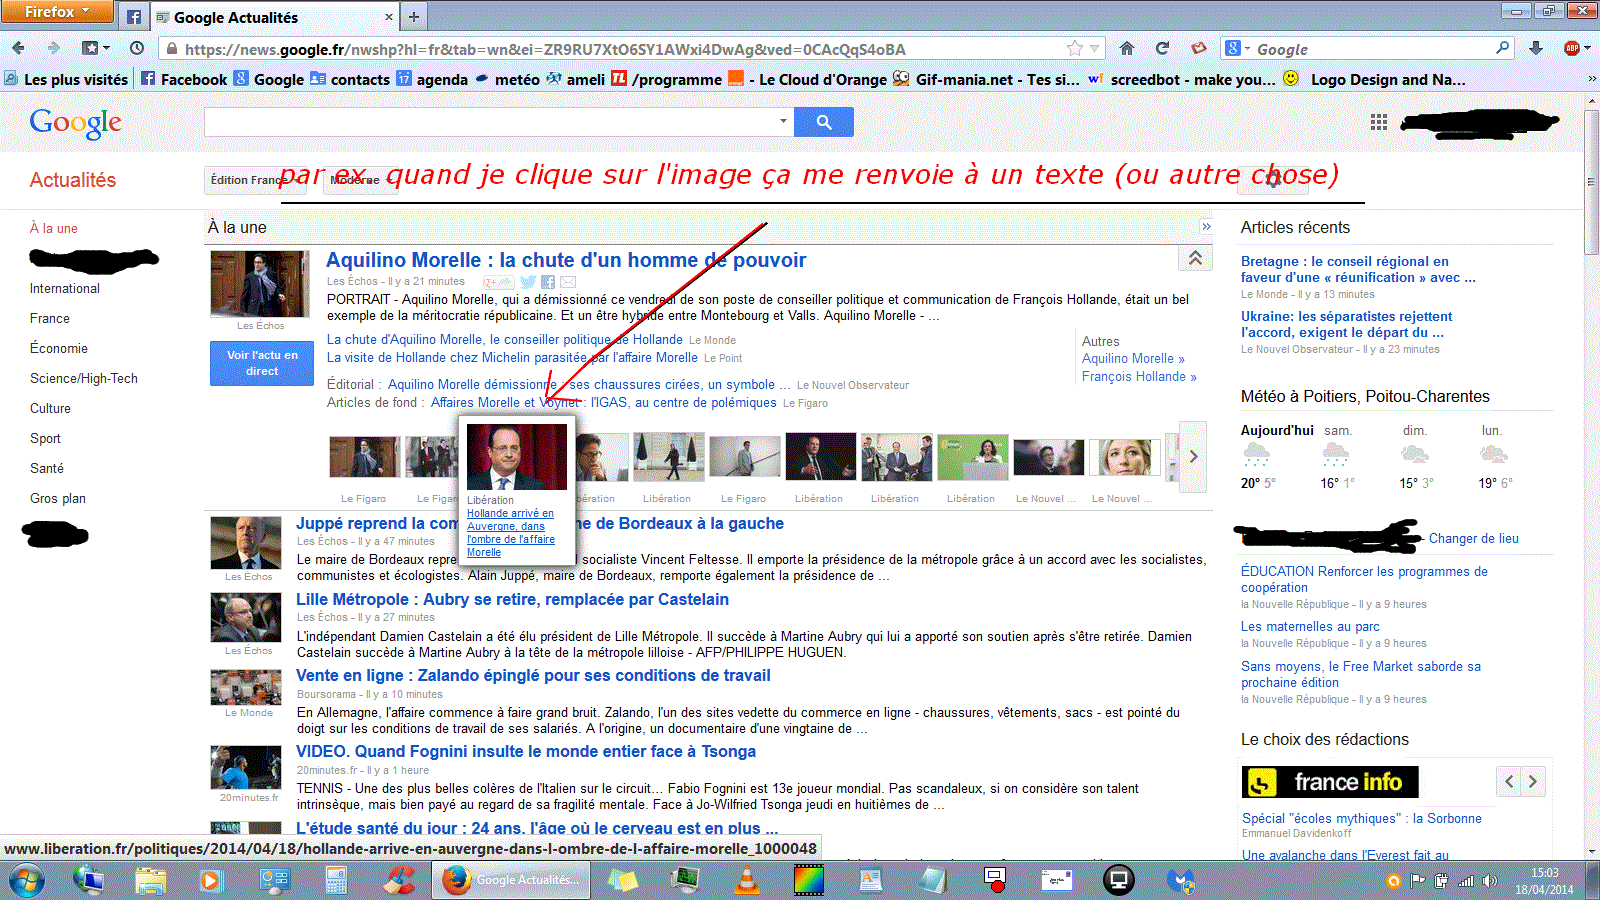The image size is (1600, 900).
Task: Reload the page with the refresh icon
Action: [x=1162, y=48]
